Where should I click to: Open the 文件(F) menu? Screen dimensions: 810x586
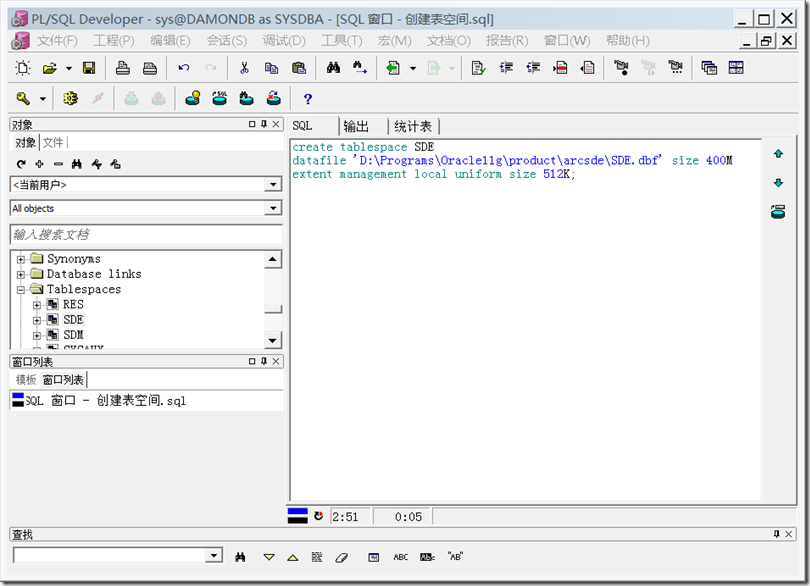pos(57,40)
